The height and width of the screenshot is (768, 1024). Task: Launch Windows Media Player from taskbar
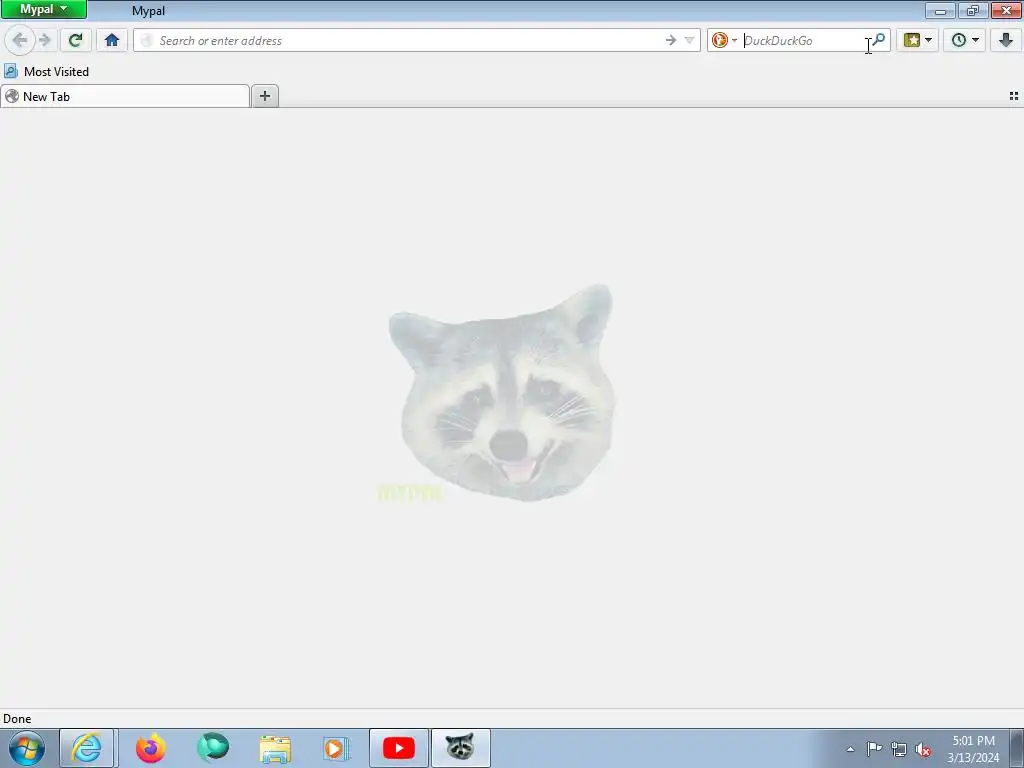336,748
